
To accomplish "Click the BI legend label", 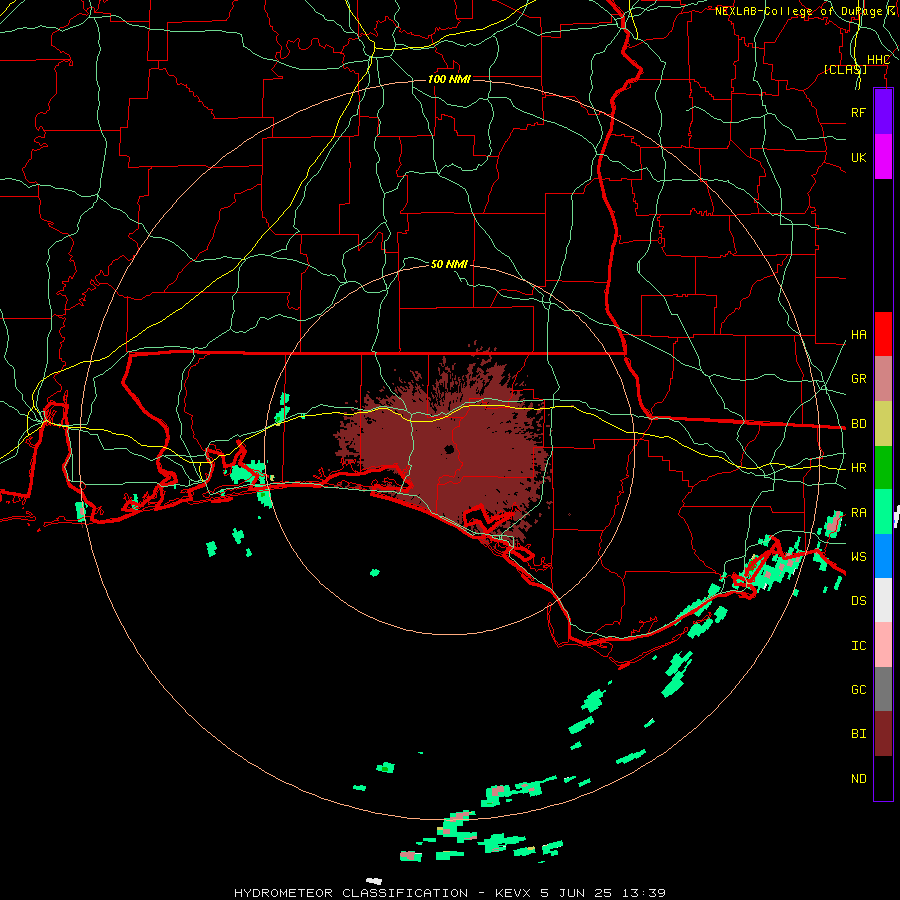I will click(858, 734).
